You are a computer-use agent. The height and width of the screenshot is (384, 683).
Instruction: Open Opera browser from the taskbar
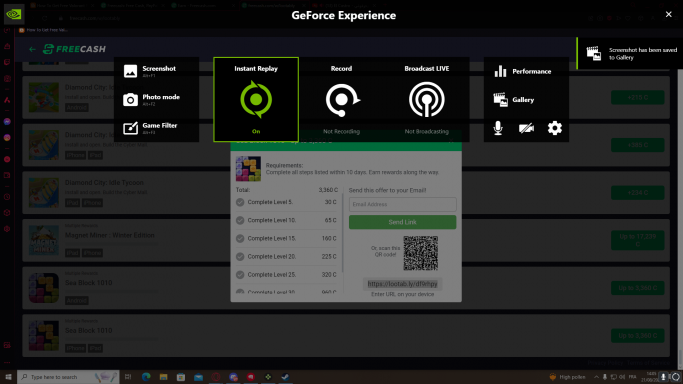216,377
